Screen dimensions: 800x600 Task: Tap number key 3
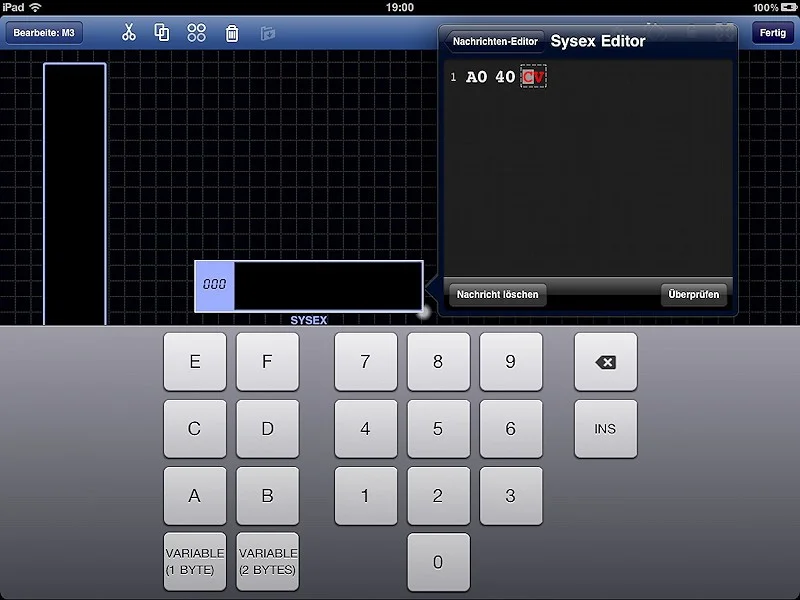tap(511, 495)
